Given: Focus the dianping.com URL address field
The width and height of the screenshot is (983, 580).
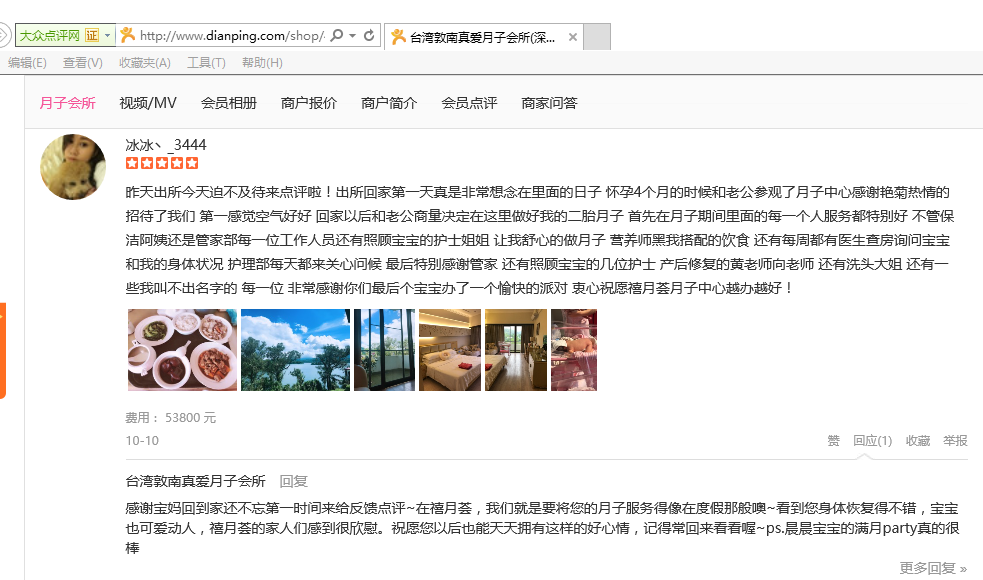Looking at the screenshot, I should point(232,36).
